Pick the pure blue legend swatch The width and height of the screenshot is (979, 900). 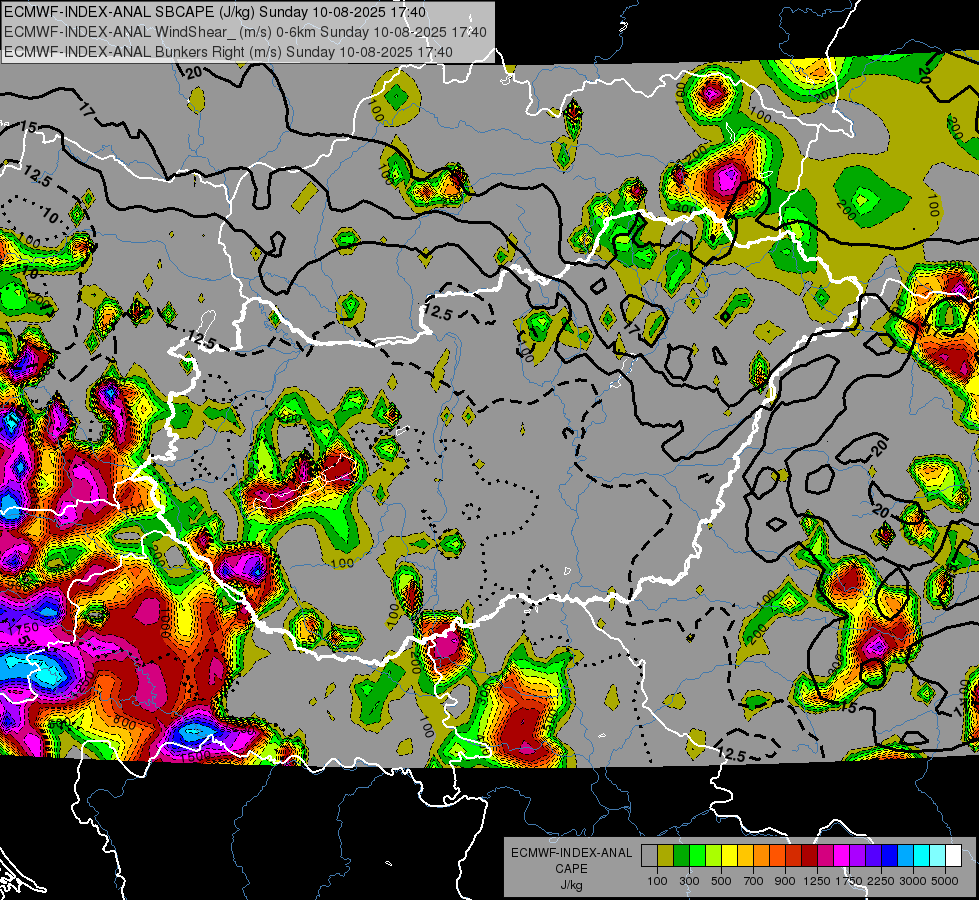[x=890, y=855]
